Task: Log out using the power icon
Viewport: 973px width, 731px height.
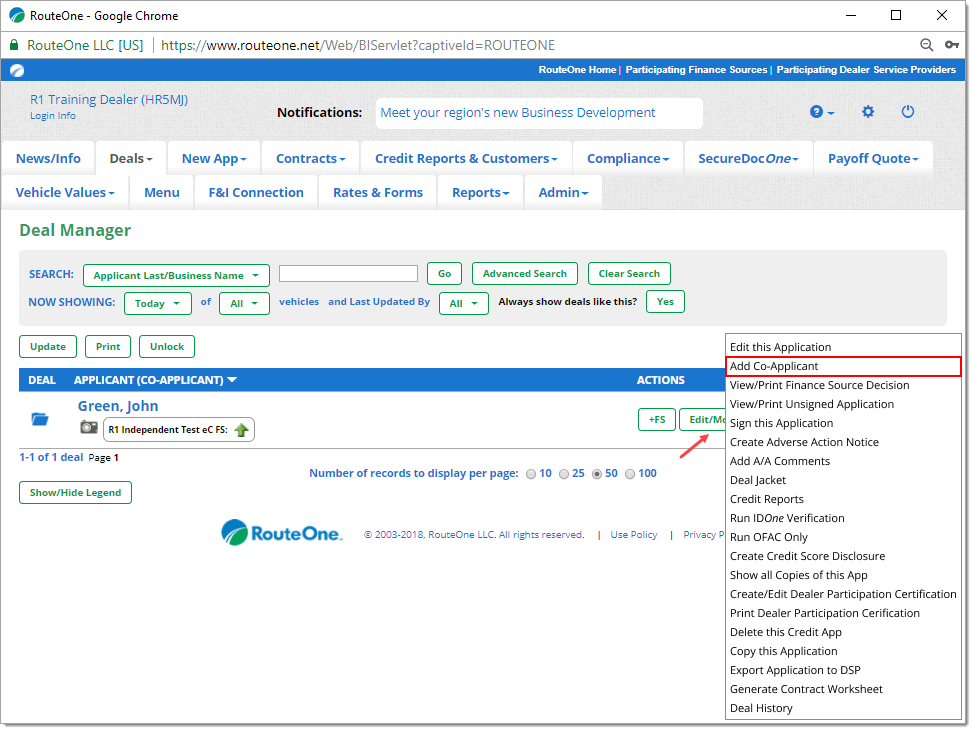Action: pos(907,112)
